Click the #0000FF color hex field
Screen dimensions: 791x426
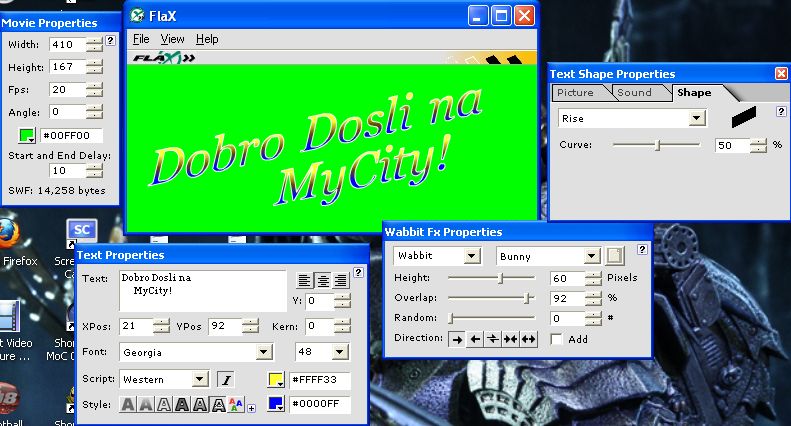[x=320, y=404]
